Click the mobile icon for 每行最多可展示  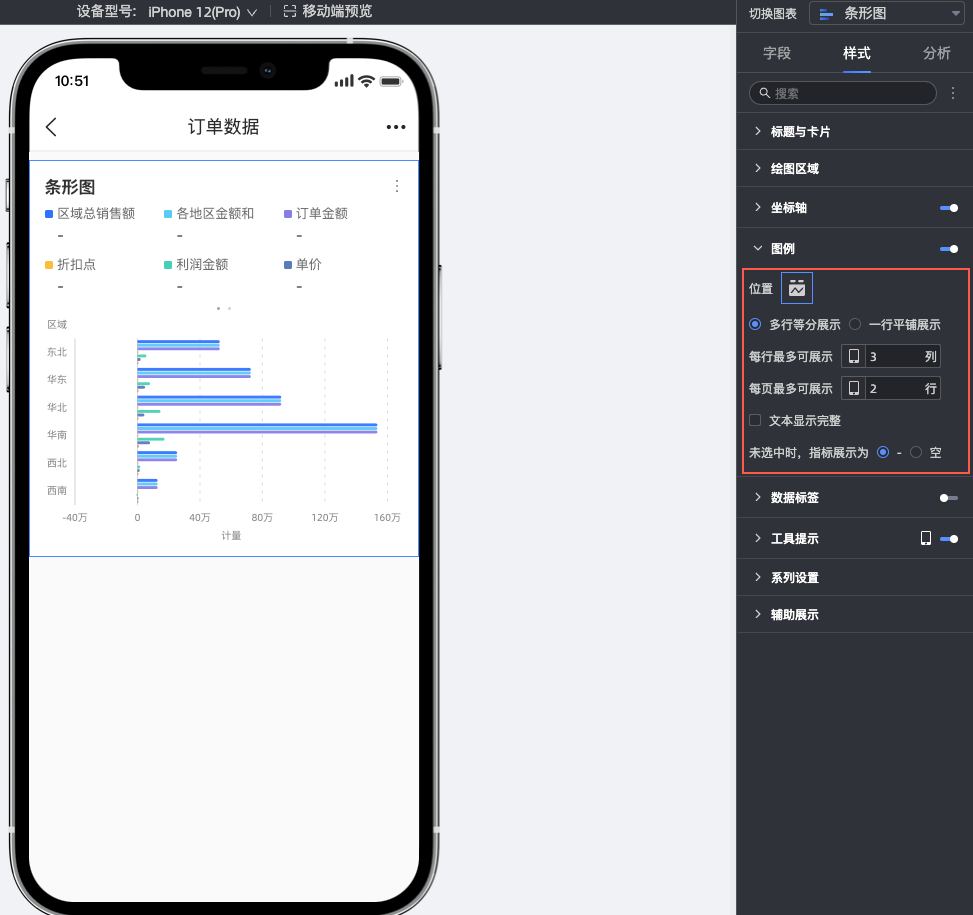(854, 357)
